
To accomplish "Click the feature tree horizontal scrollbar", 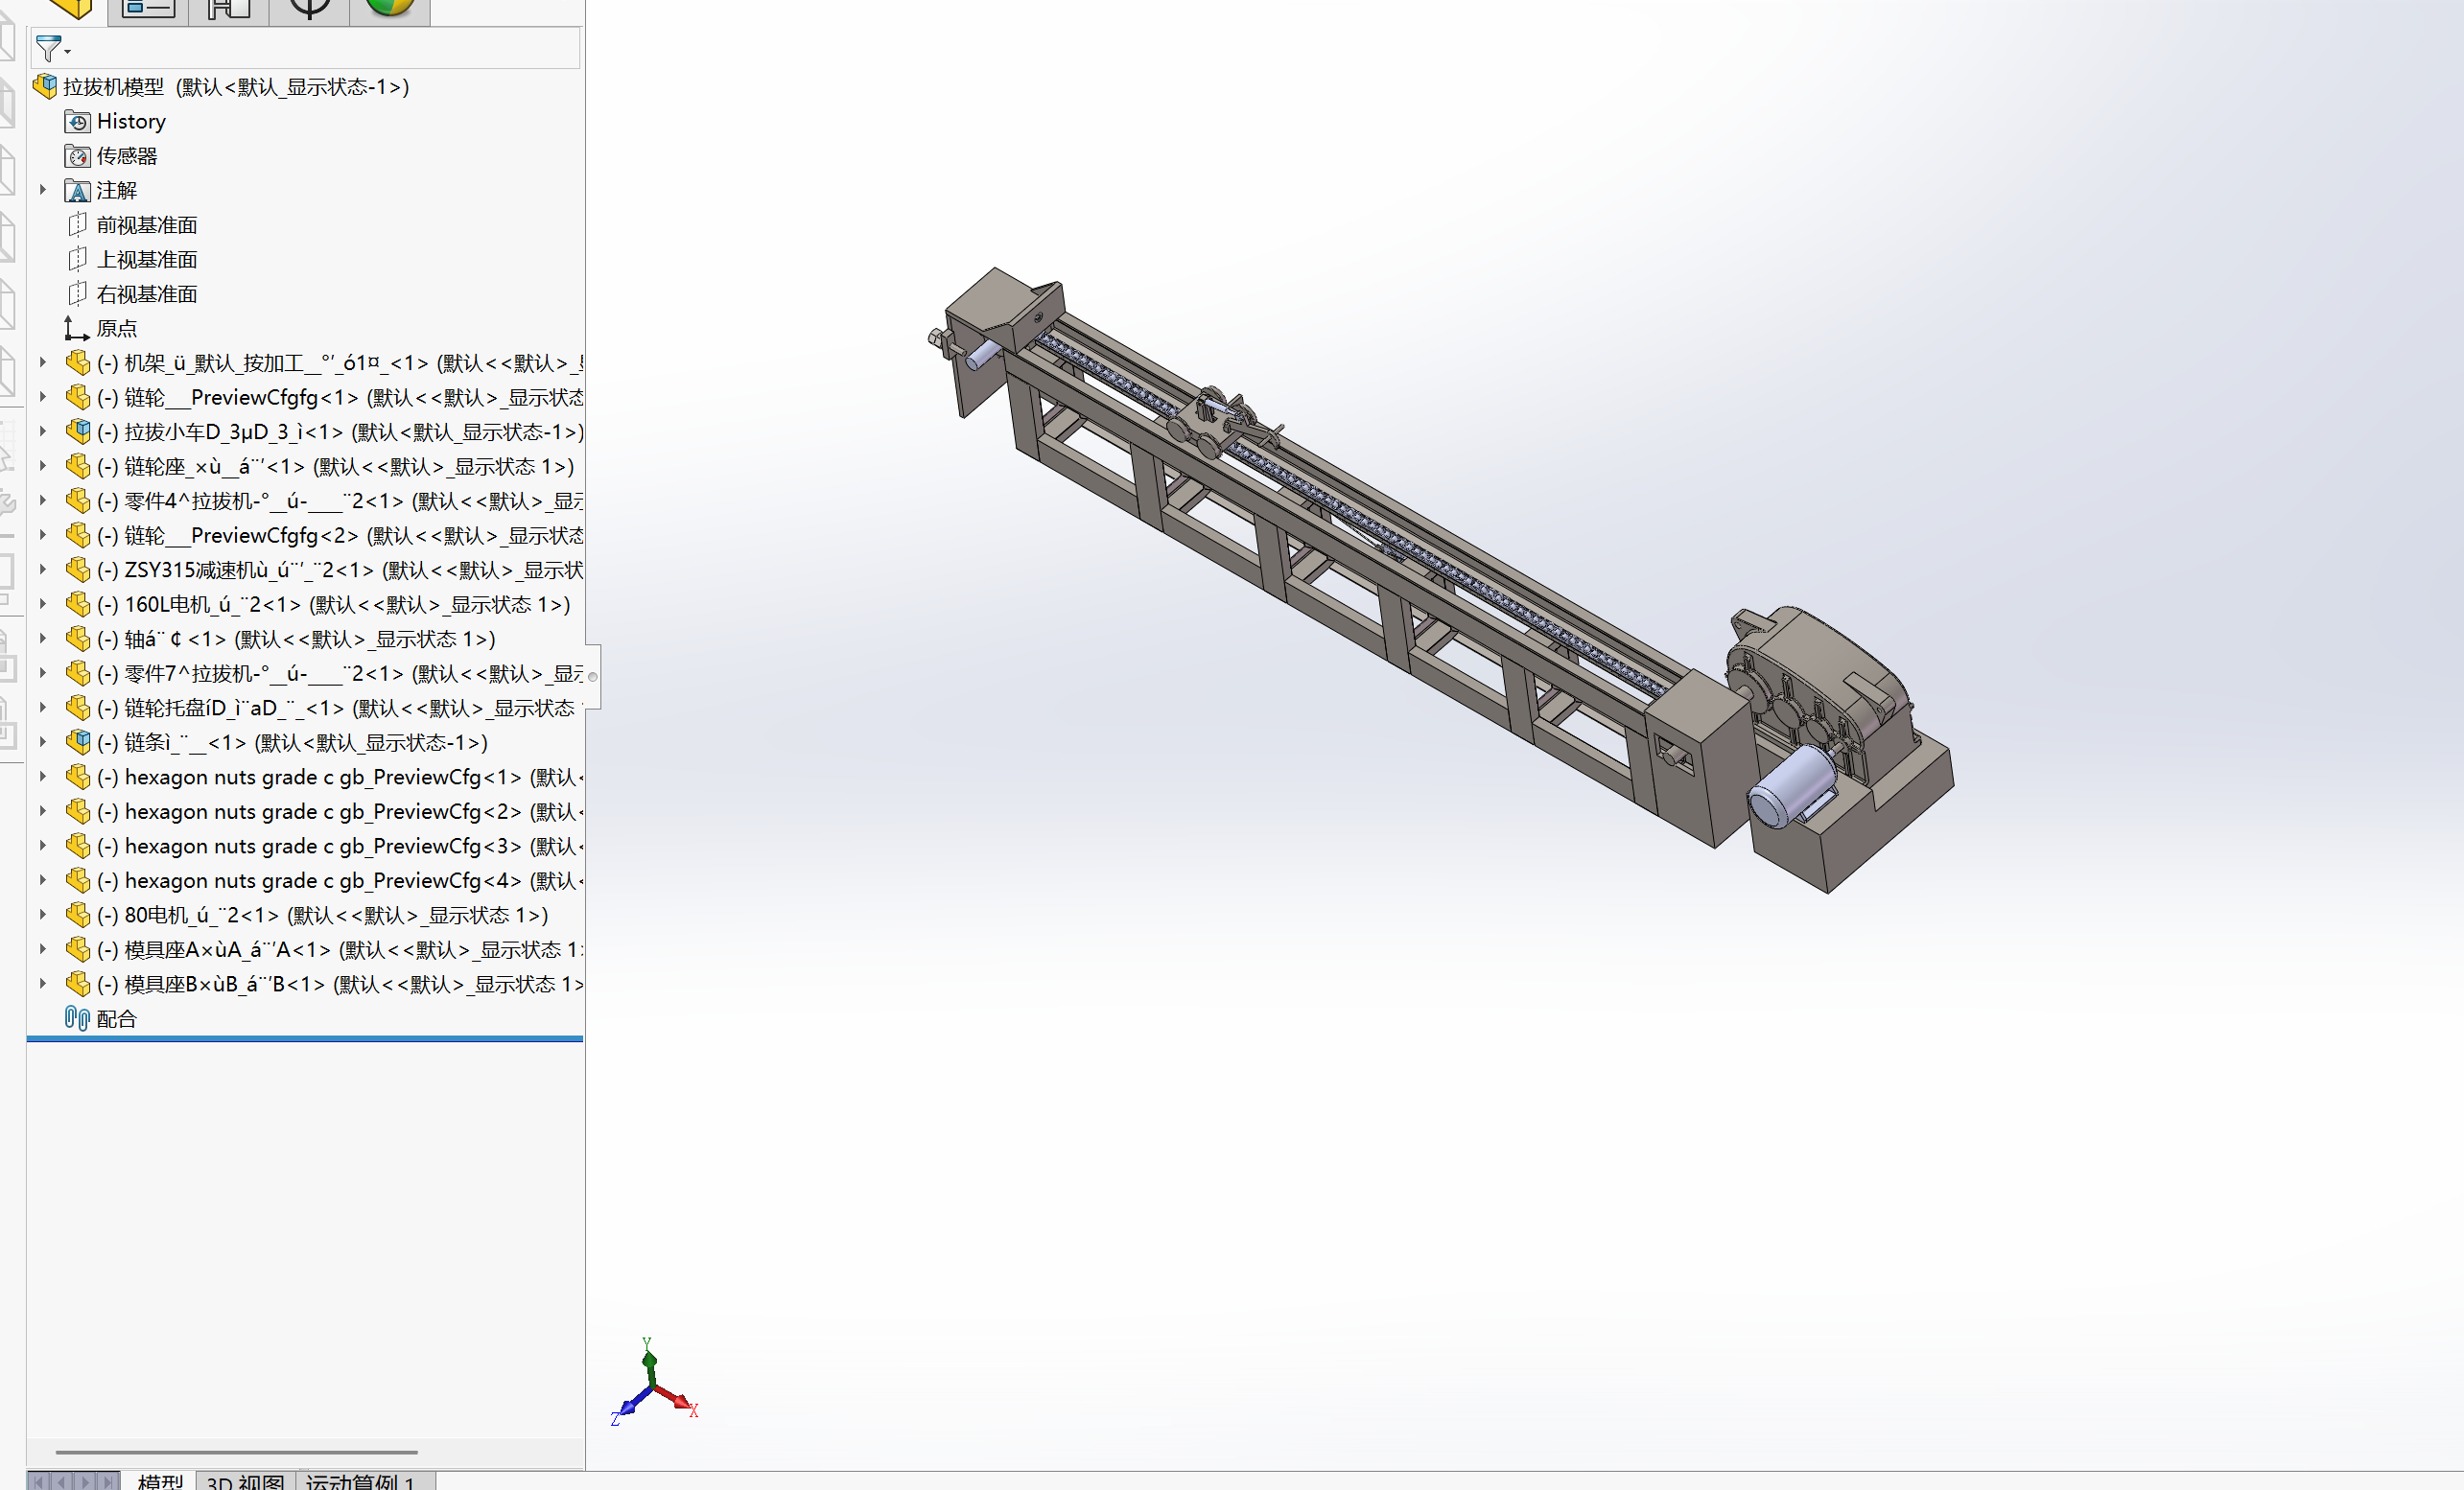I will tap(236, 1452).
